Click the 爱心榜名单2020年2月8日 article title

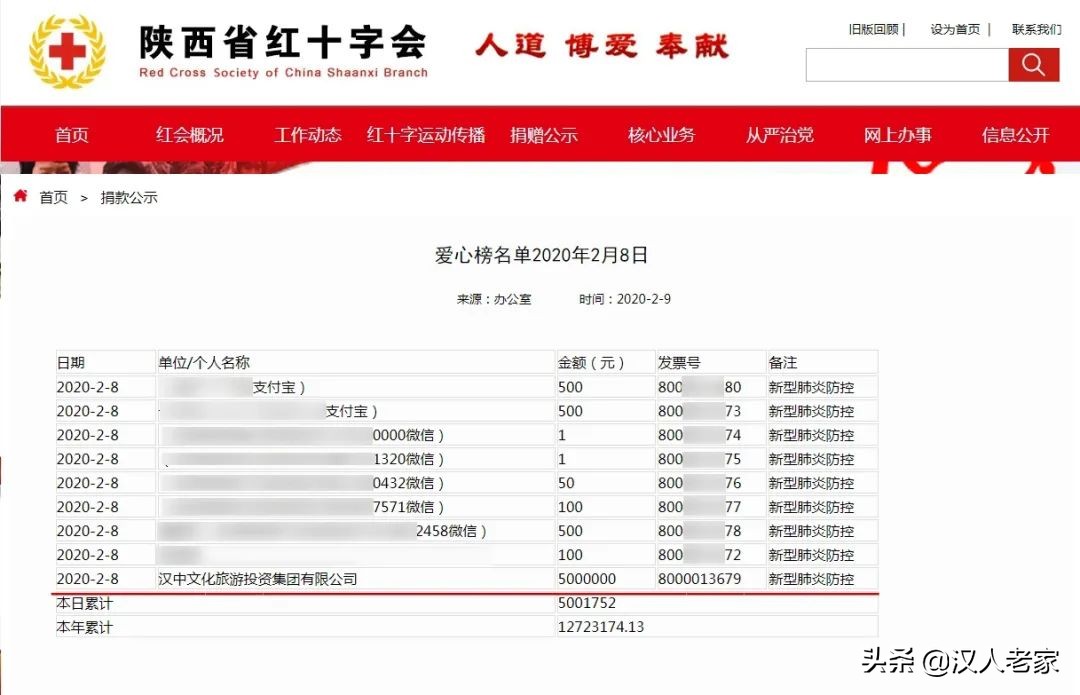click(x=540, y=255)
